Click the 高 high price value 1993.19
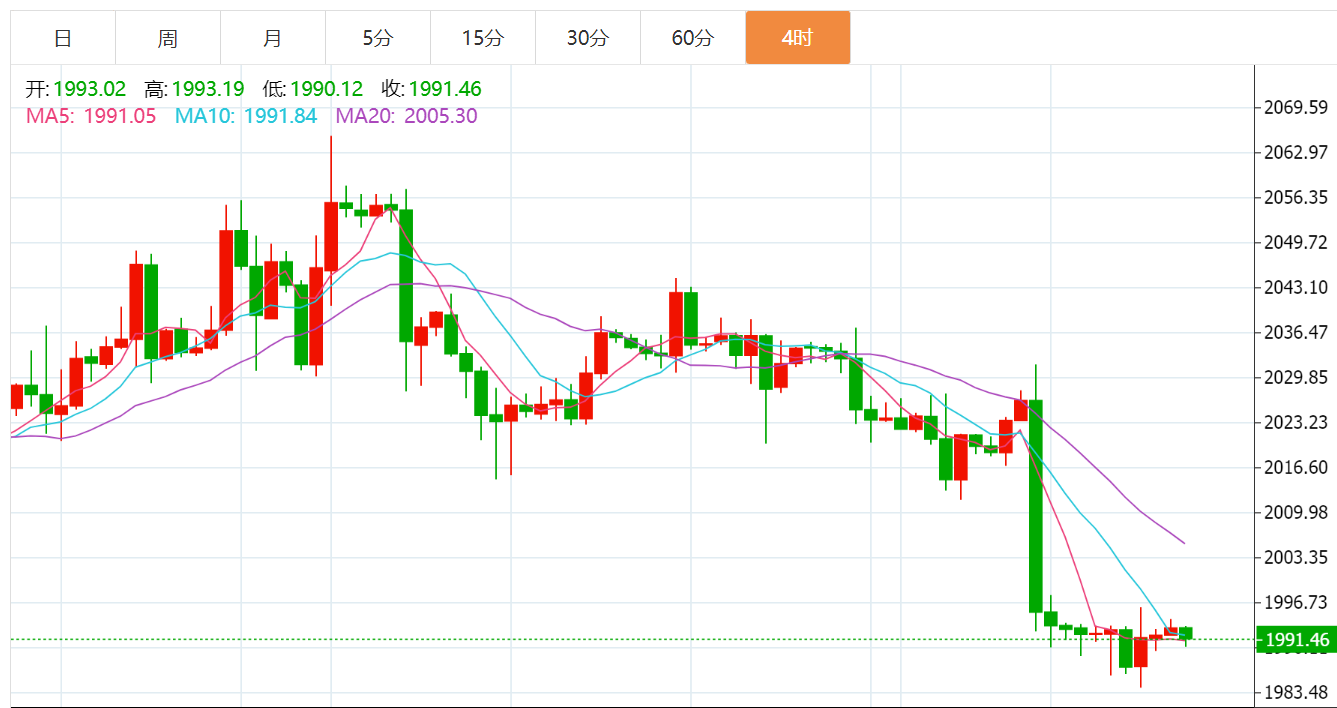Viewport: 1337px width, 708px height. click(208, 89)
